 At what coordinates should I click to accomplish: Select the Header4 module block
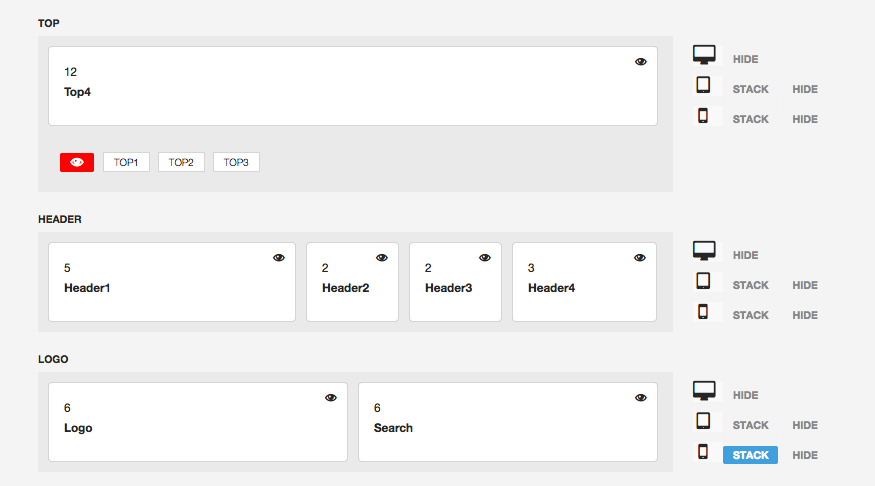pos(584,282)
